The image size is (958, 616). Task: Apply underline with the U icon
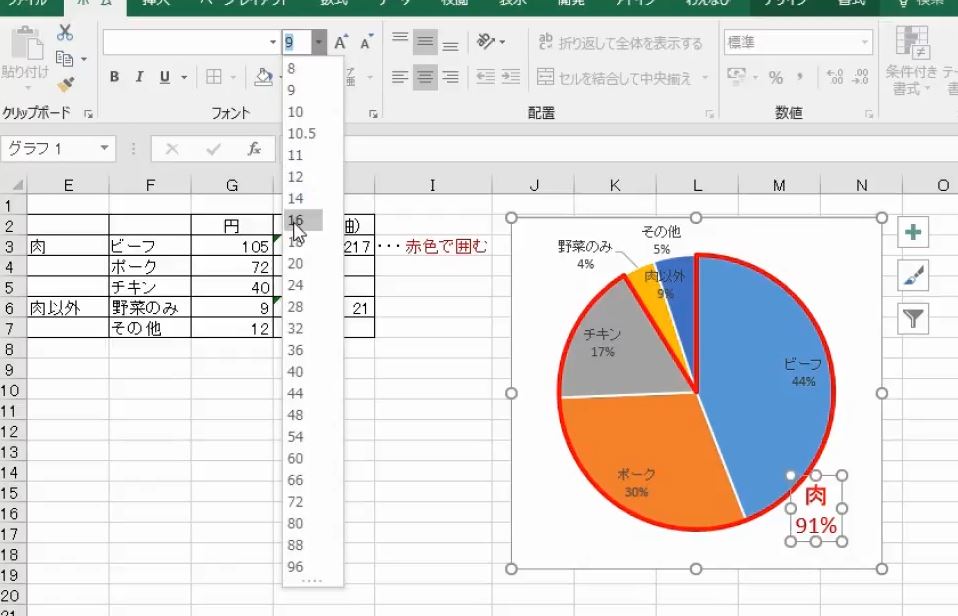pyautogui.click(x=163, y=76)
